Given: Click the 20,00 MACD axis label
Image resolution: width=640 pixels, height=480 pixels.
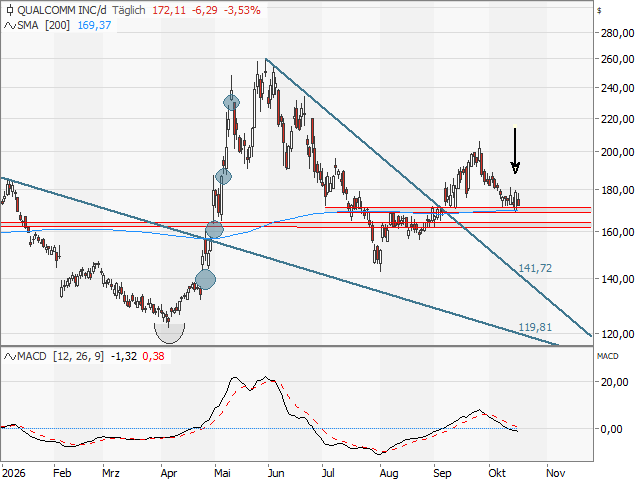Looking at the screenshot, I should (x=614, y=382).
